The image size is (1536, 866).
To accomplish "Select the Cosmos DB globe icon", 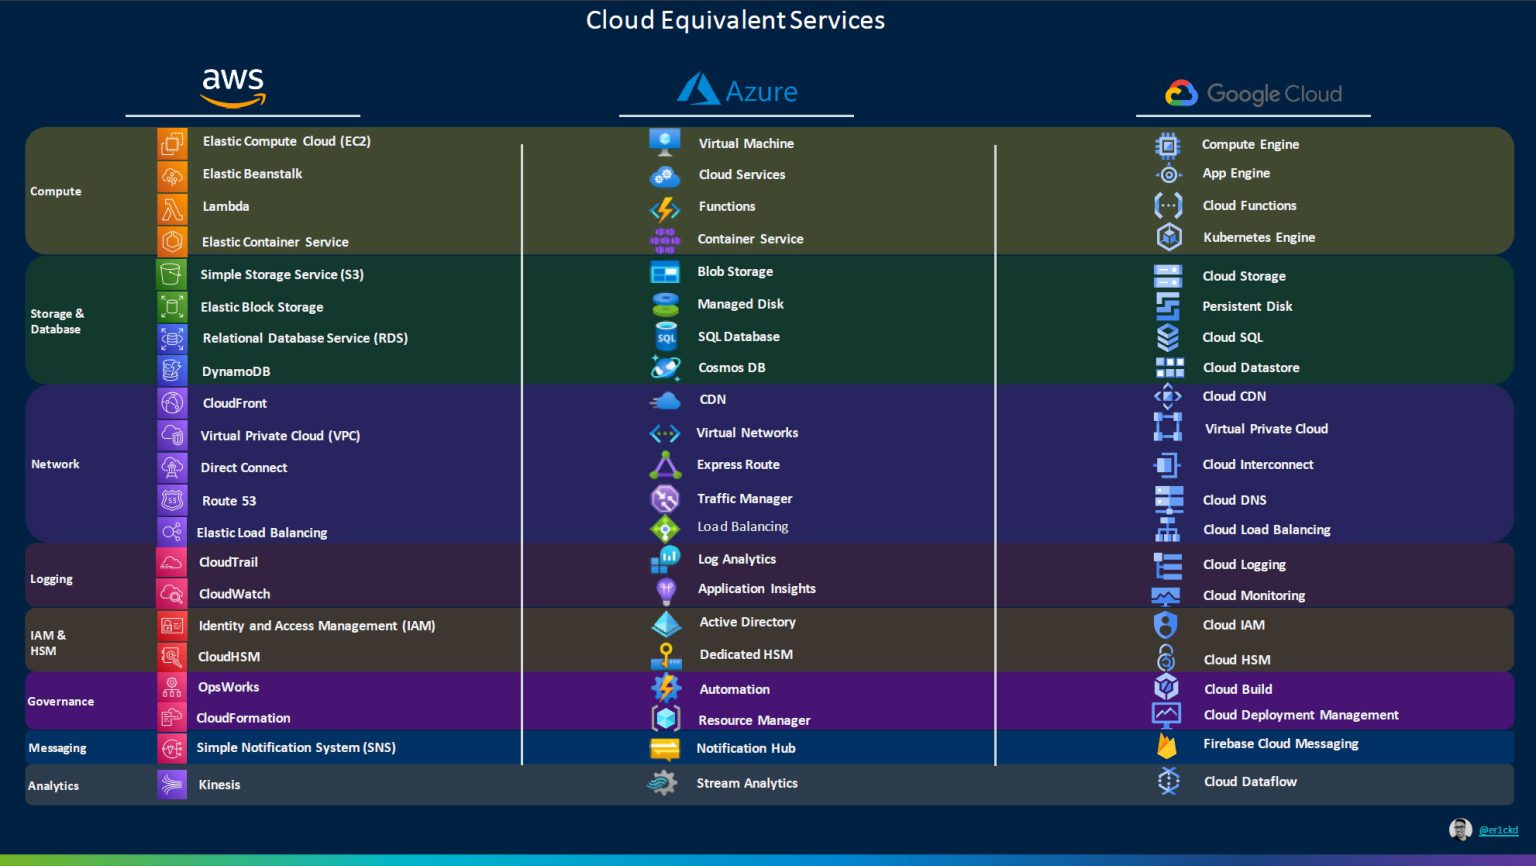I will (665, 367).
